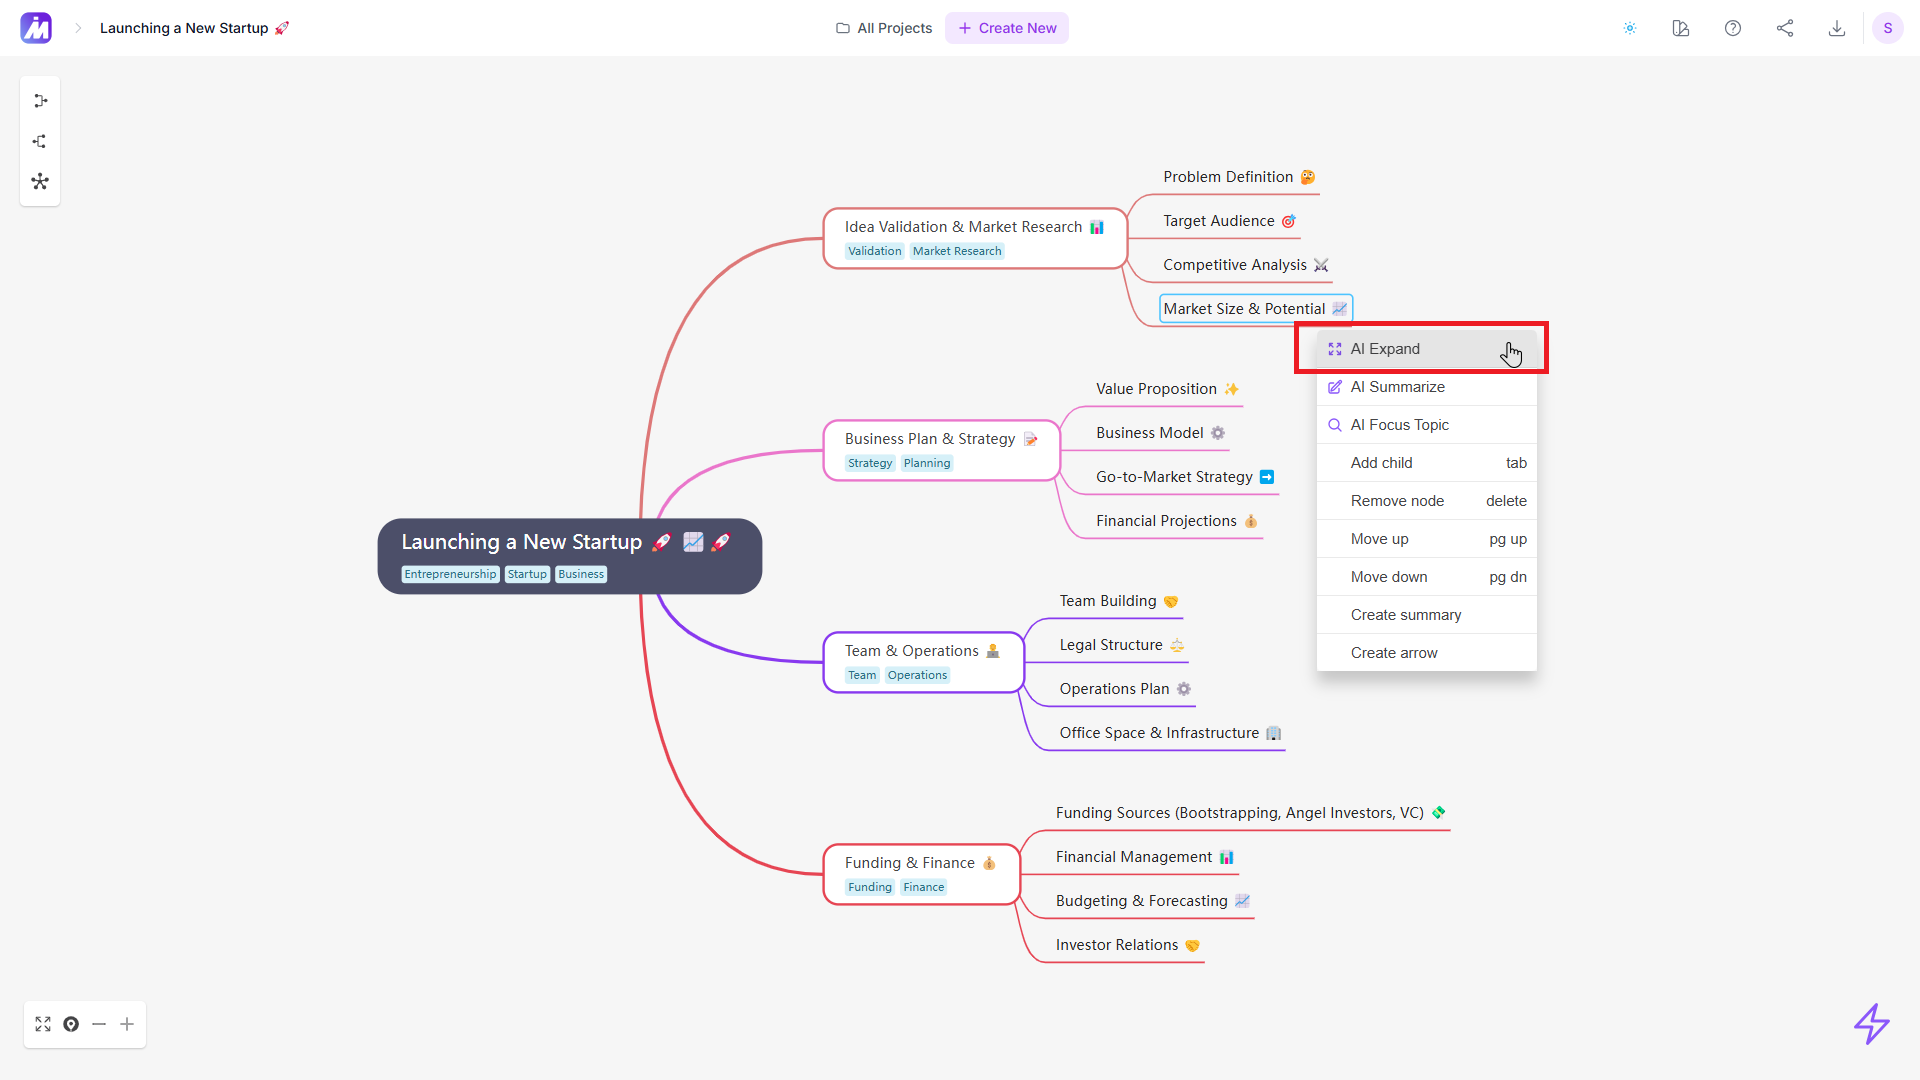
Task: Click the snowflake/AI assist icon in sidebar
Action: (40, 181)
